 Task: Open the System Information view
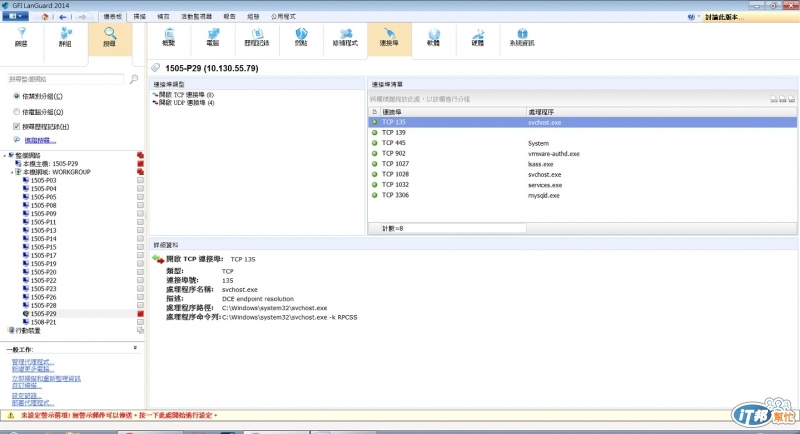point(522,38)
